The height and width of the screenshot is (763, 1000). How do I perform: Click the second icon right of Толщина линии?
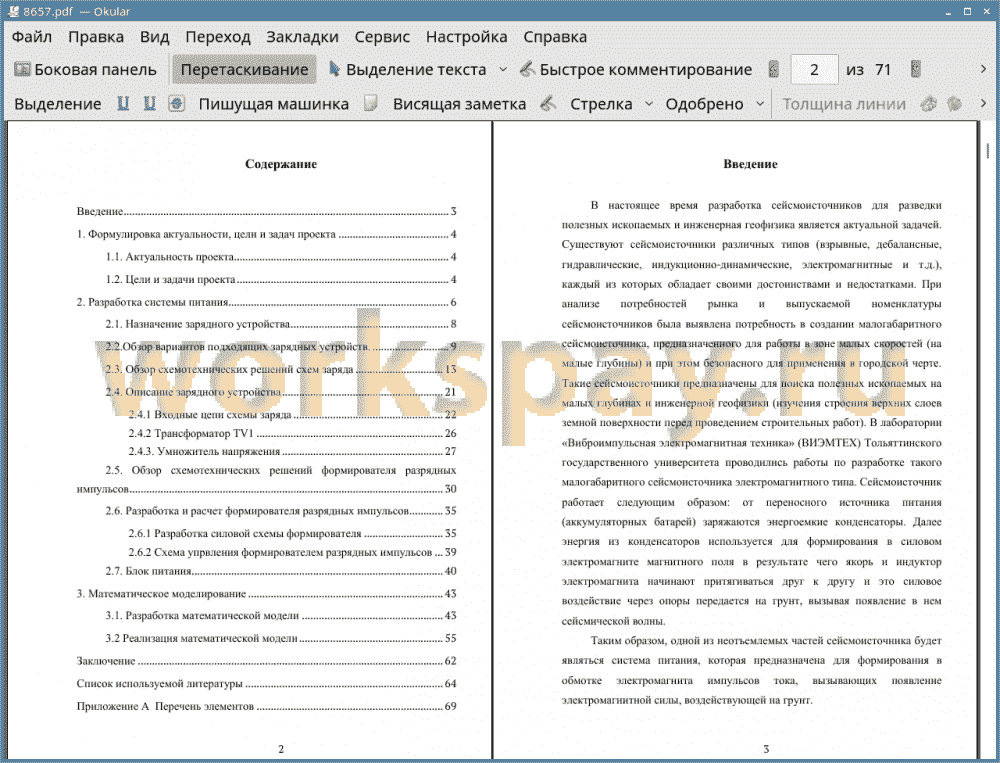tap(954, 103)
